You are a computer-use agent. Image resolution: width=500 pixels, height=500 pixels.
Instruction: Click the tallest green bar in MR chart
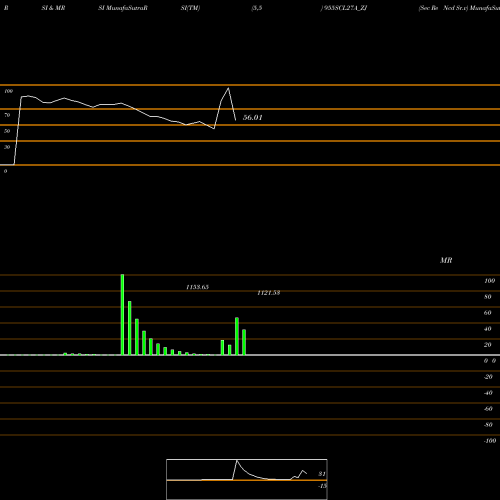click(x=122, y=315)
